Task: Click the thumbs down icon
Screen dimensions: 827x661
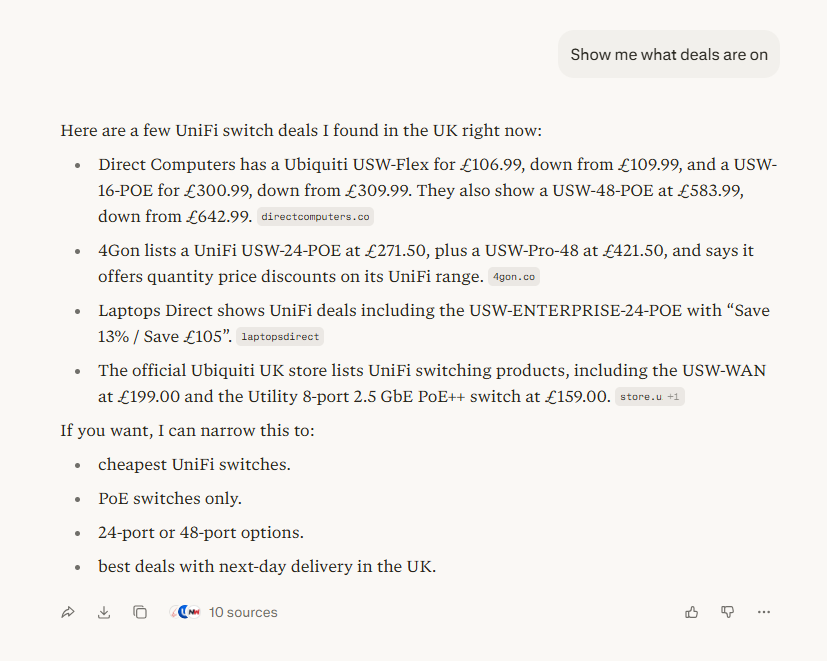Action: [728, 612]
